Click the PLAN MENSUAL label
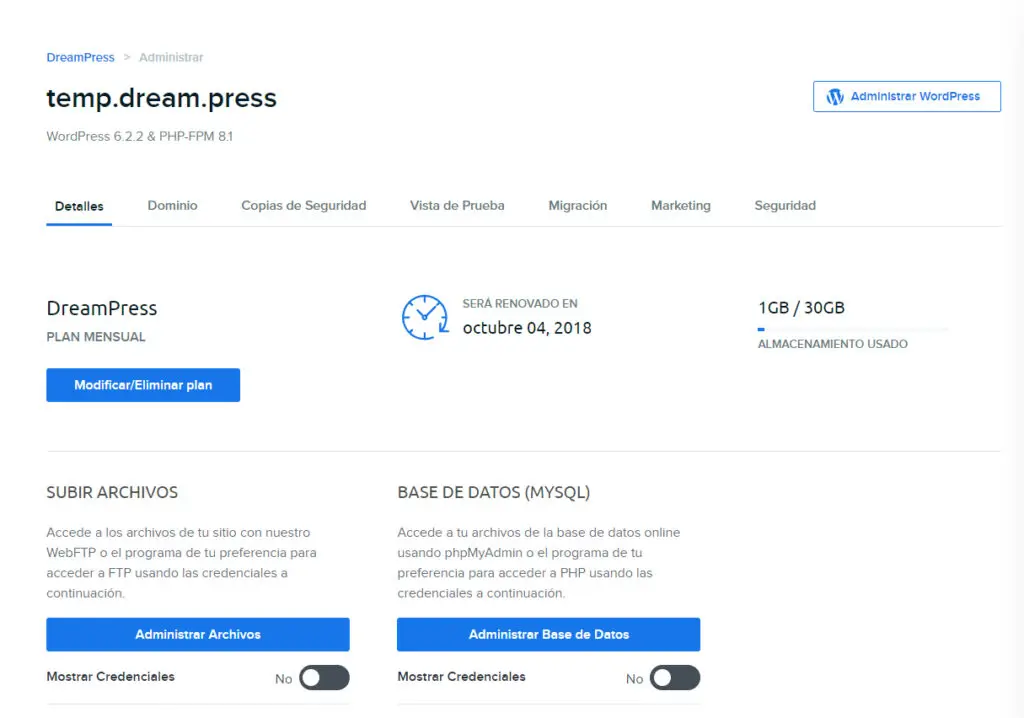The width and height of the screenshot is (1024, 718). pyautogui.click(x=96, y=337)
